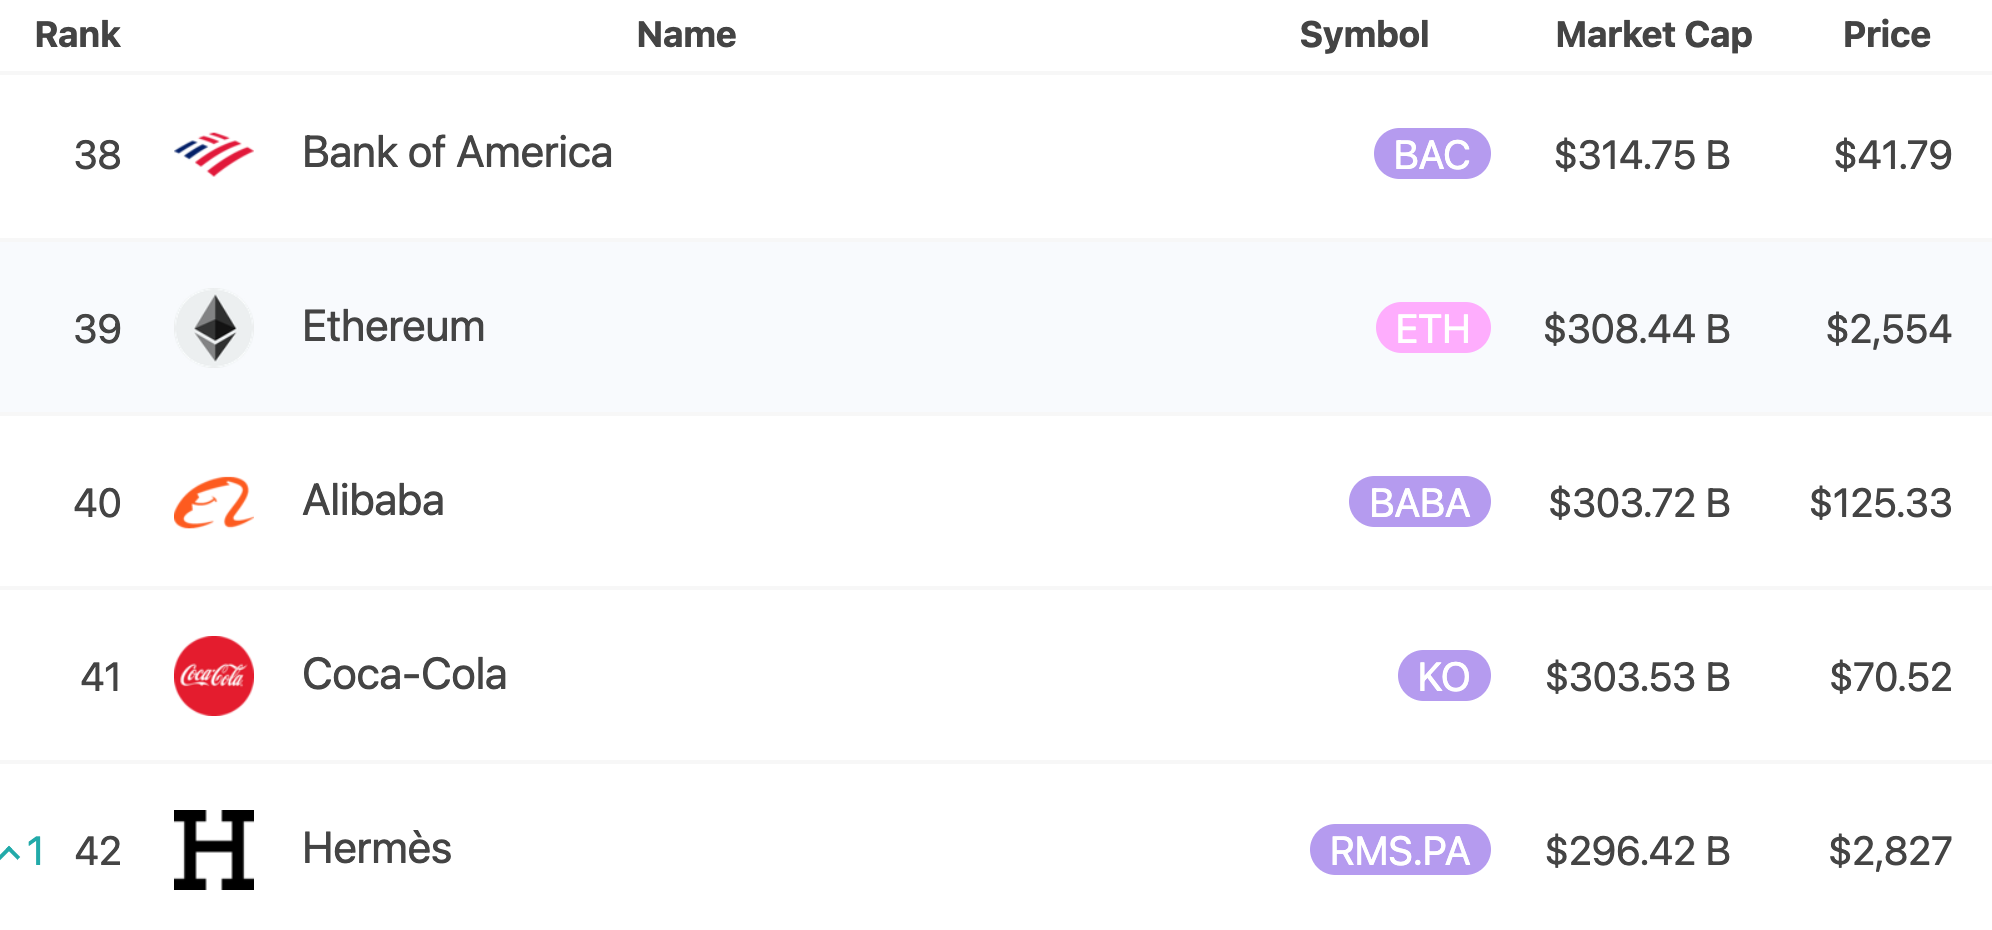Click the Coca-Cola red circle logo
The width and height of the screenshot is (1992, 930).
pyautogui.click(x=214, y=676)
